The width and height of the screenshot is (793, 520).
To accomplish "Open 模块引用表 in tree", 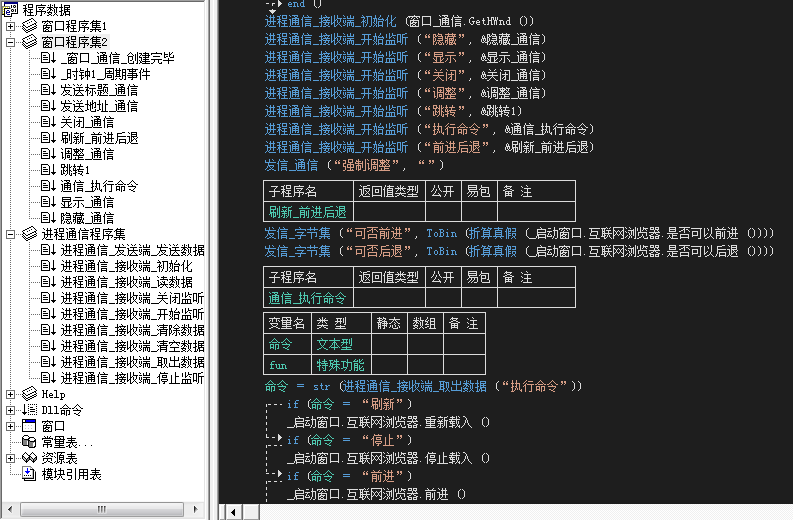I will [x=71, y=474].
